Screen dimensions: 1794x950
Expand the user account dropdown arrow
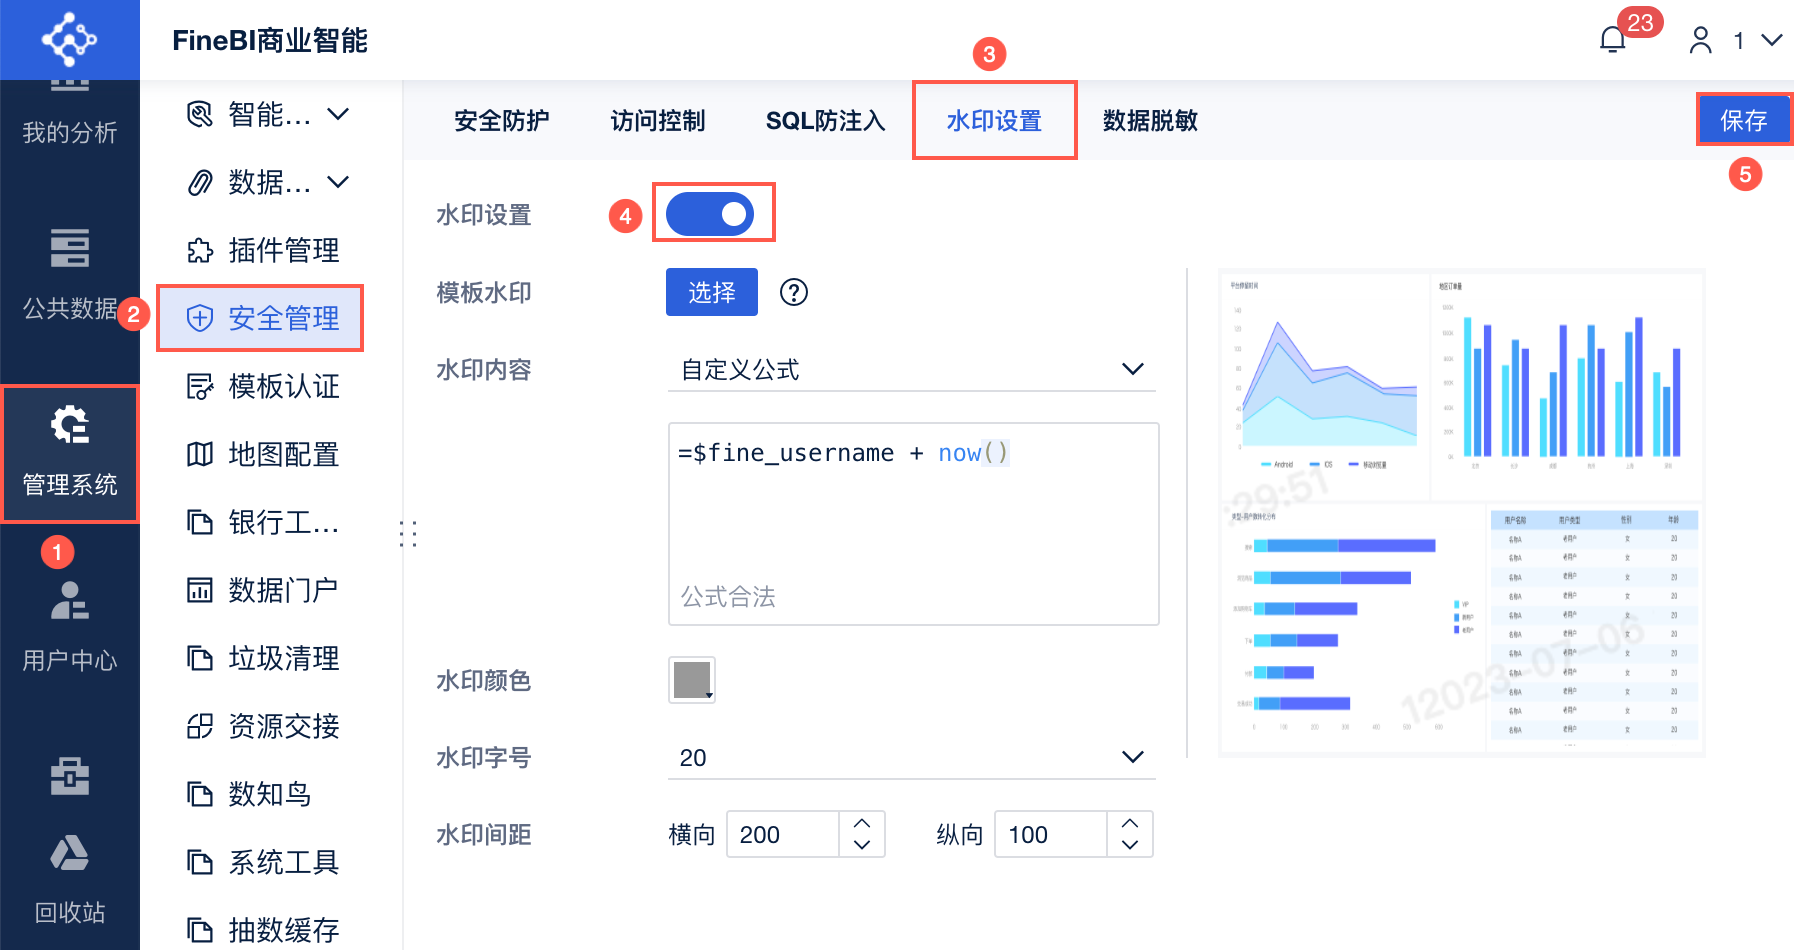tap(1772, 40)
